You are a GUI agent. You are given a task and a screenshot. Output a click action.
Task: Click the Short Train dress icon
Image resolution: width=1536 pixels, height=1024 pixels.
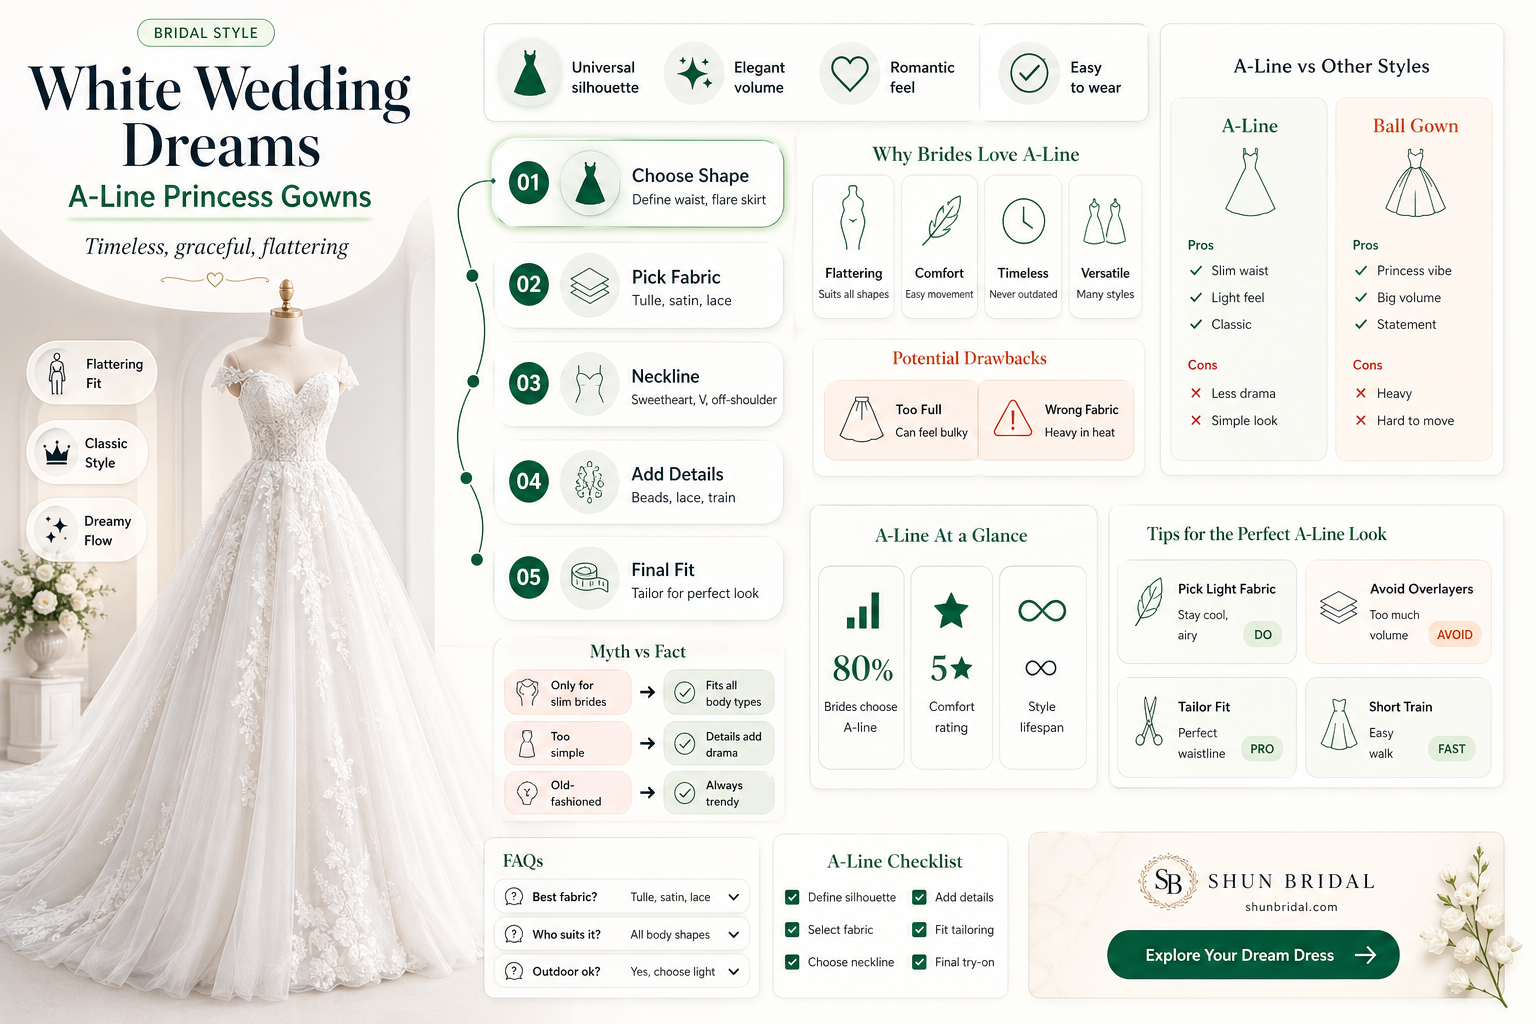click(1338, 724)
